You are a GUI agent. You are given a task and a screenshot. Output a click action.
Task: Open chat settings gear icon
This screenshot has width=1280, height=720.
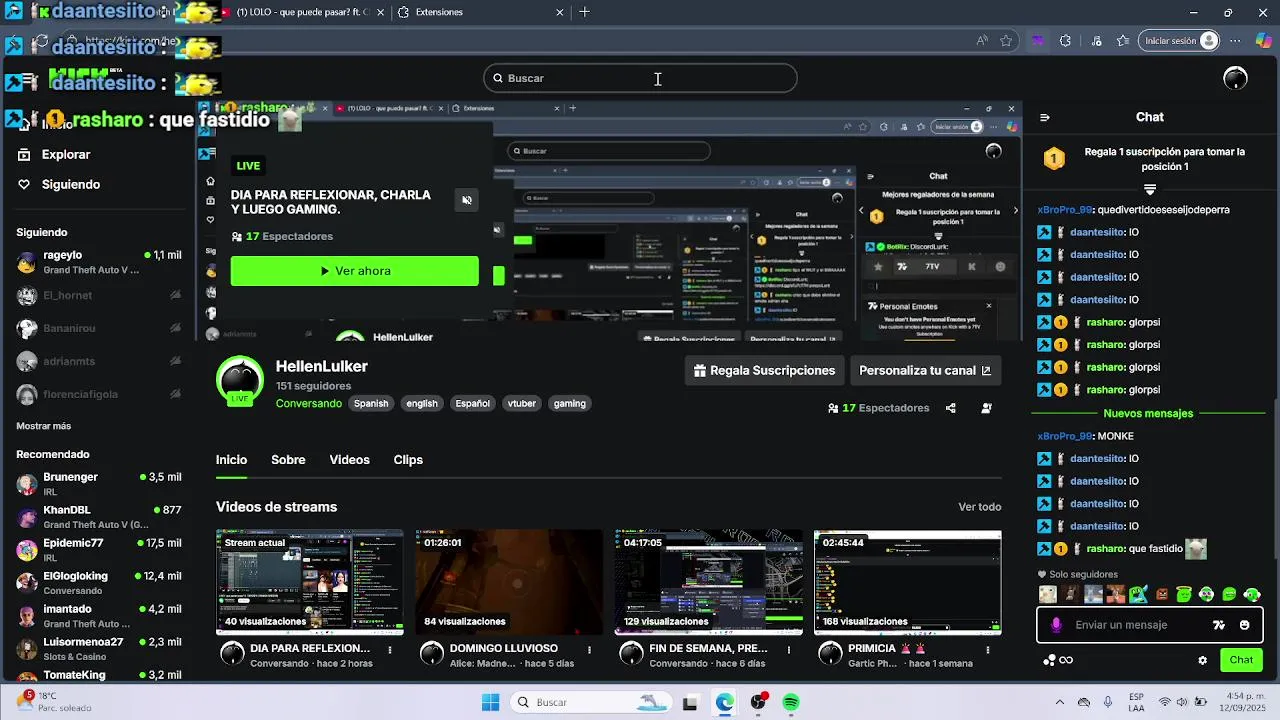1203,660
